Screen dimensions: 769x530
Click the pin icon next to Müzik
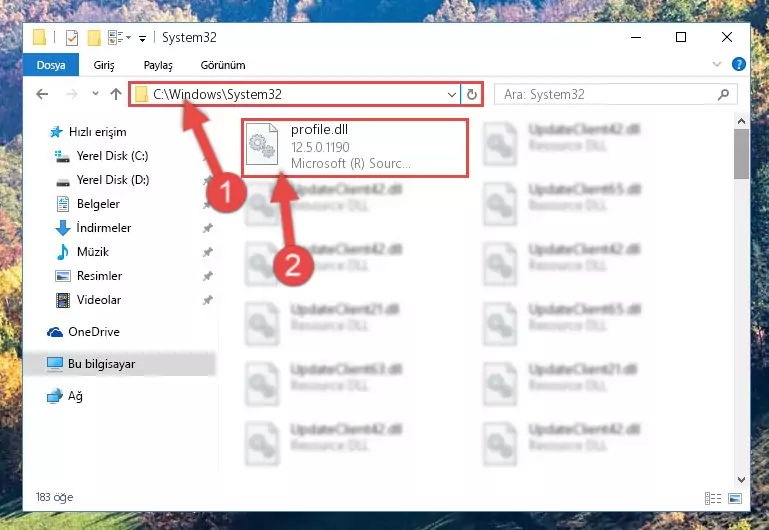(208, 252)
